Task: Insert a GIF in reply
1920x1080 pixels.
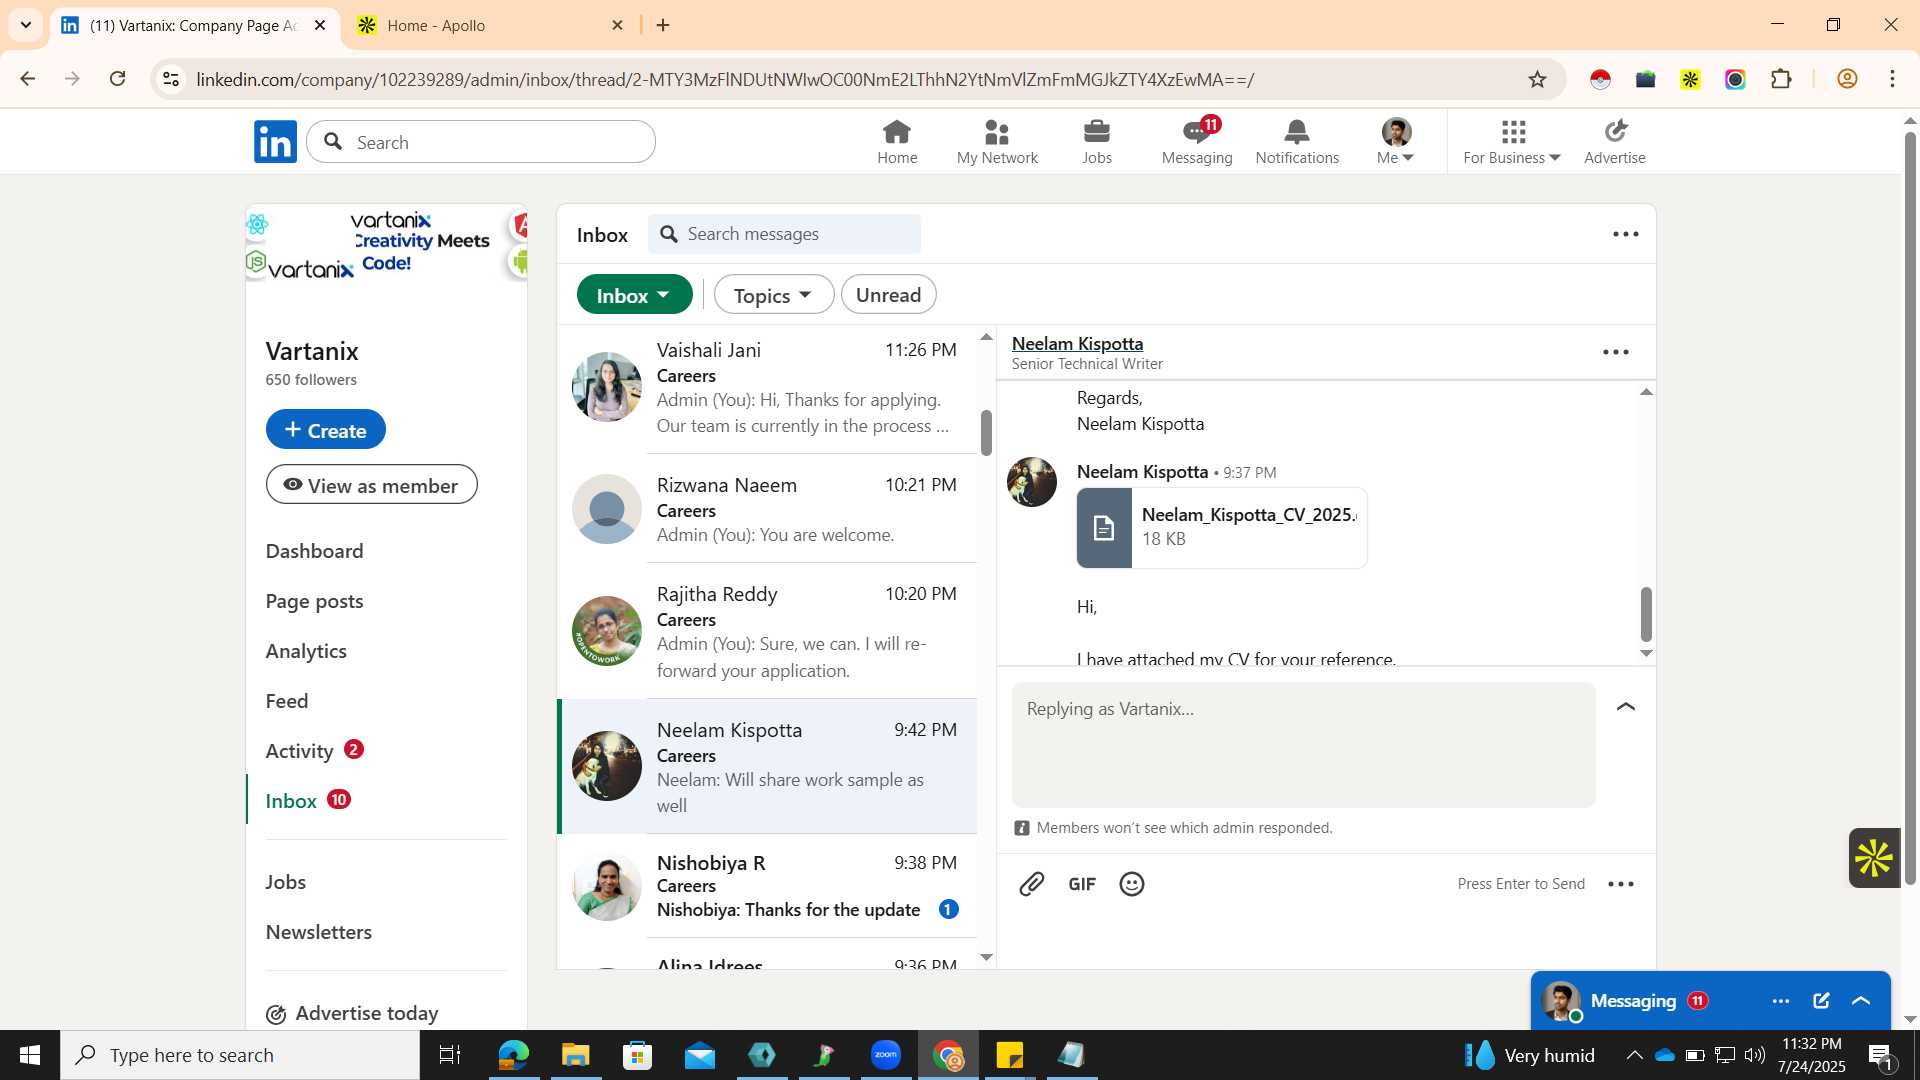Action: [1082, 884]
